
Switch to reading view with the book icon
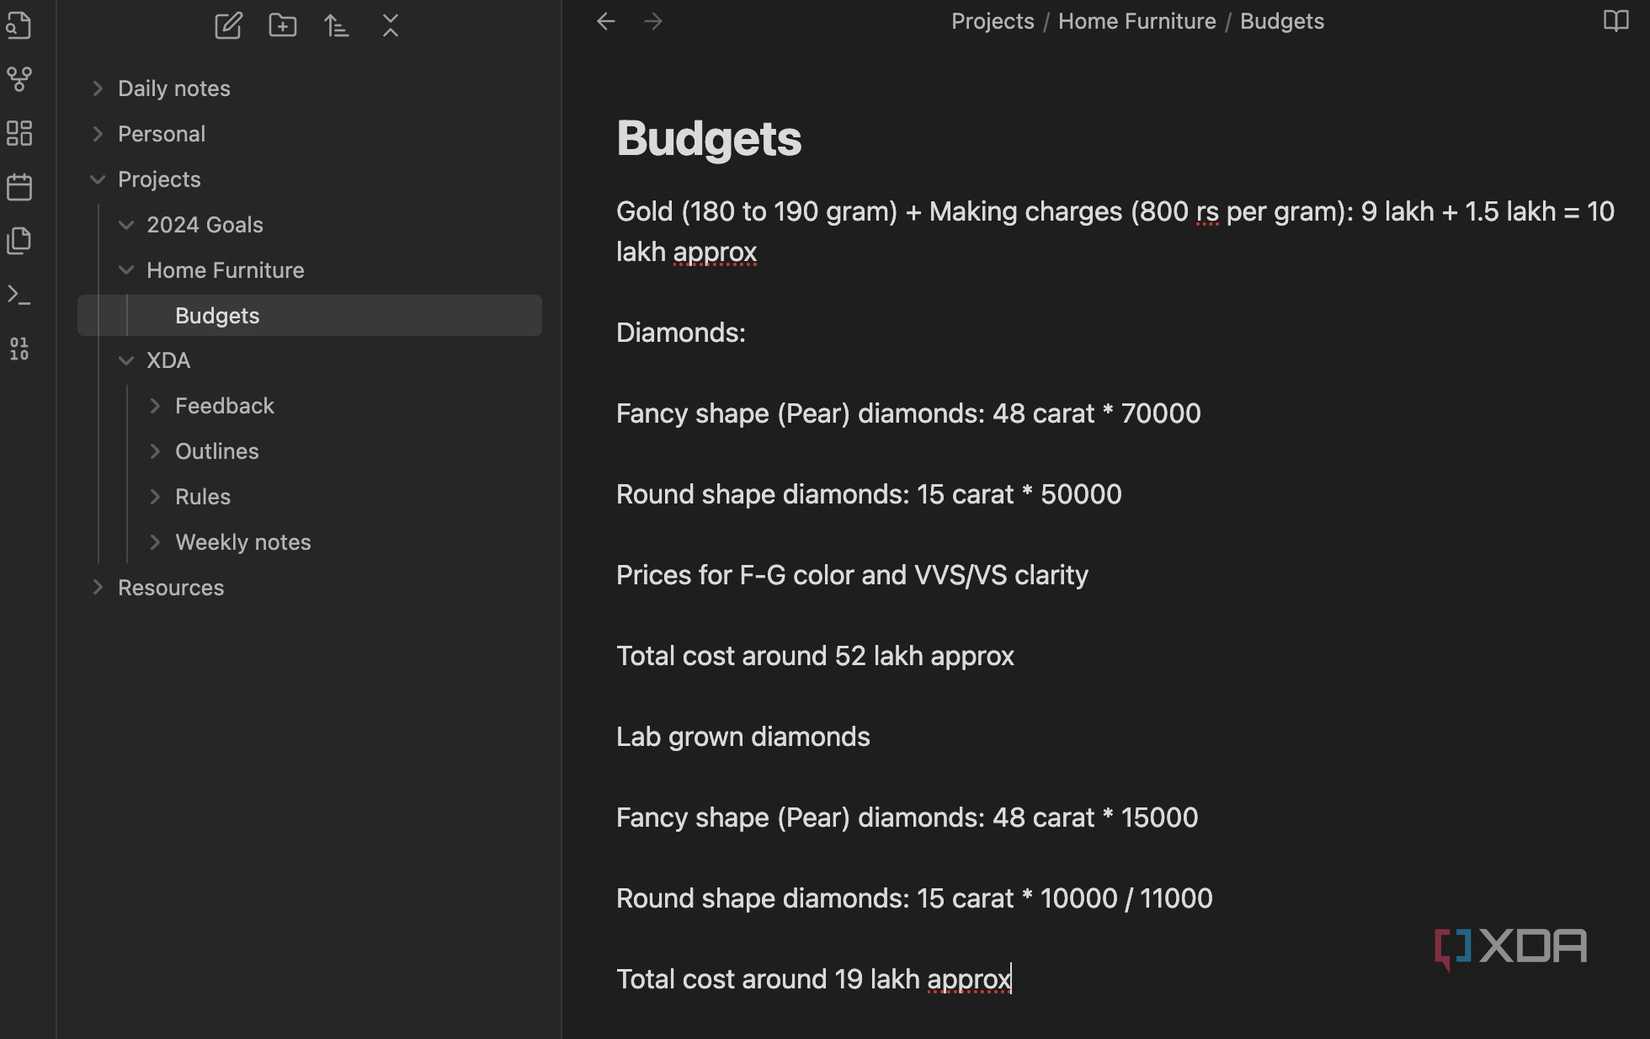[1614, 21]
